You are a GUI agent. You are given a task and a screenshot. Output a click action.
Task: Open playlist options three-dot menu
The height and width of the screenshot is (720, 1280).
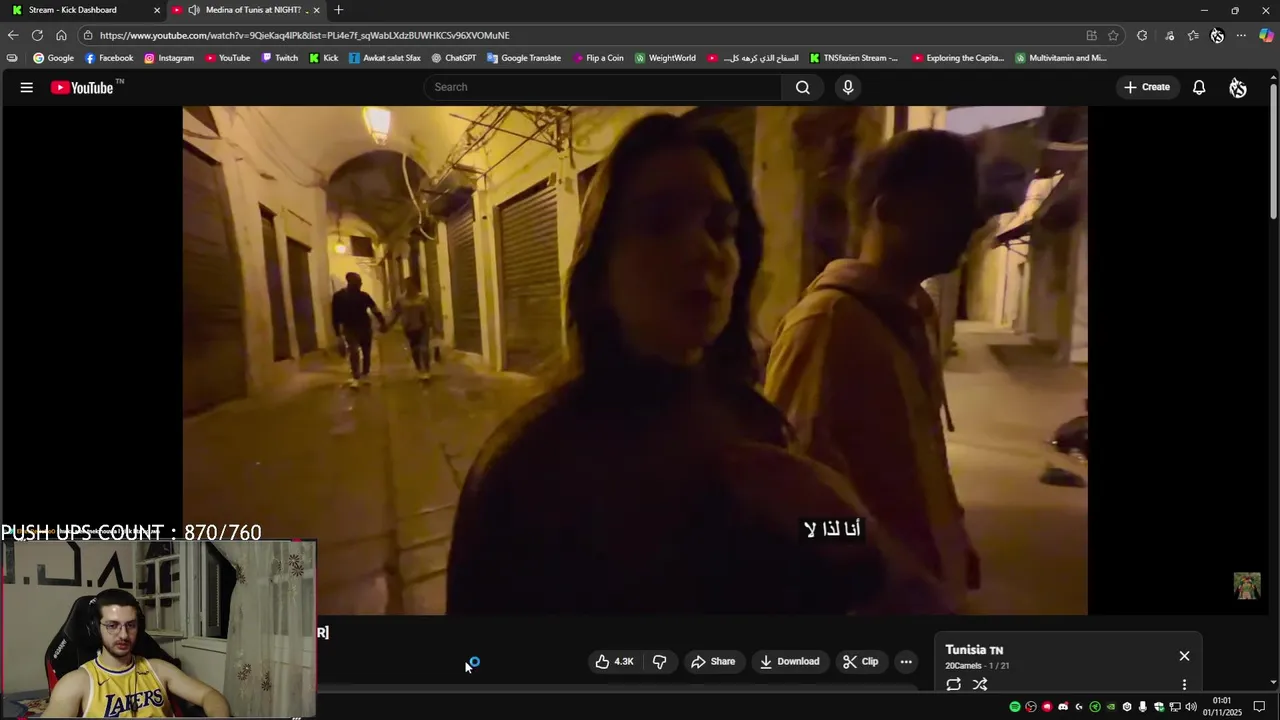point(1184,685)
